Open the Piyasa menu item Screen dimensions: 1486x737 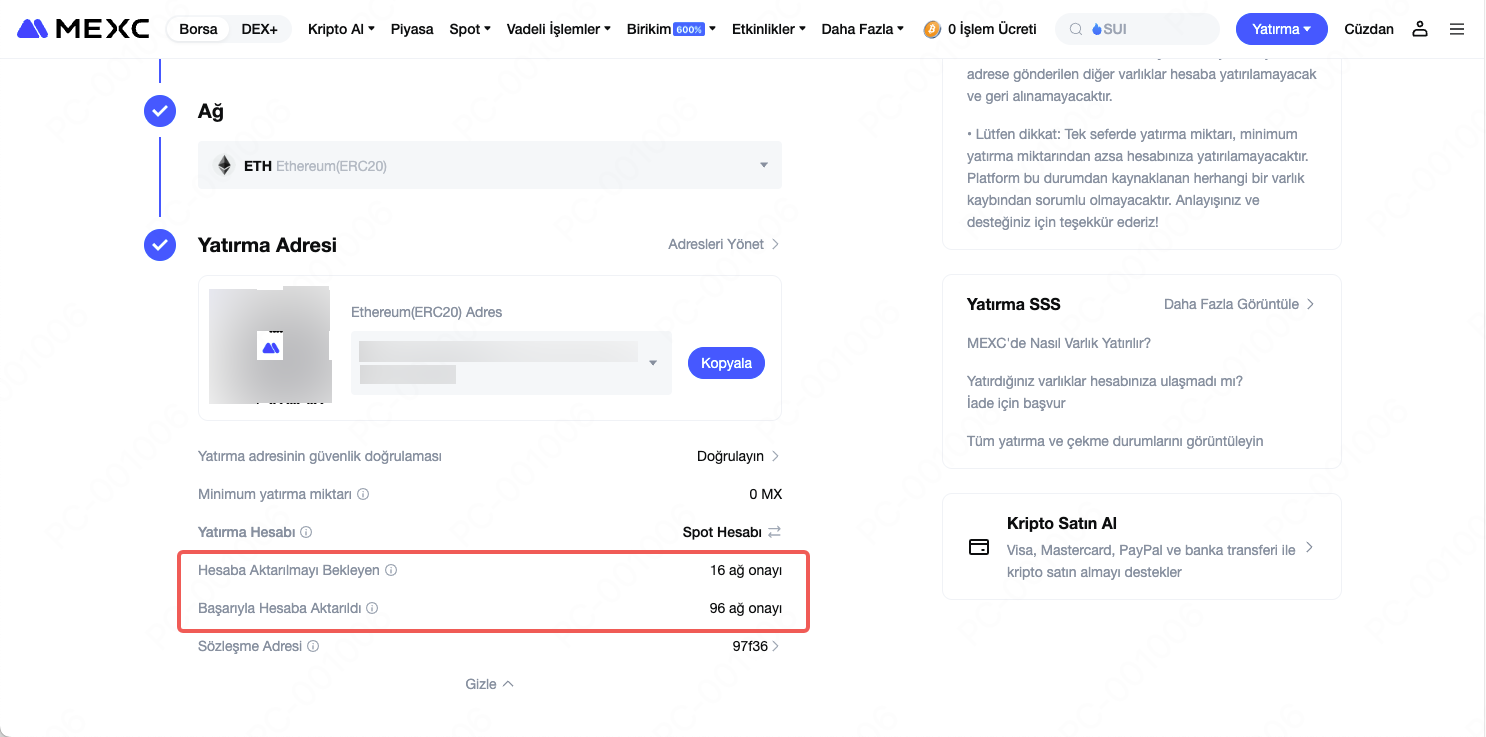pyautogui.click(x=411, y=29)
